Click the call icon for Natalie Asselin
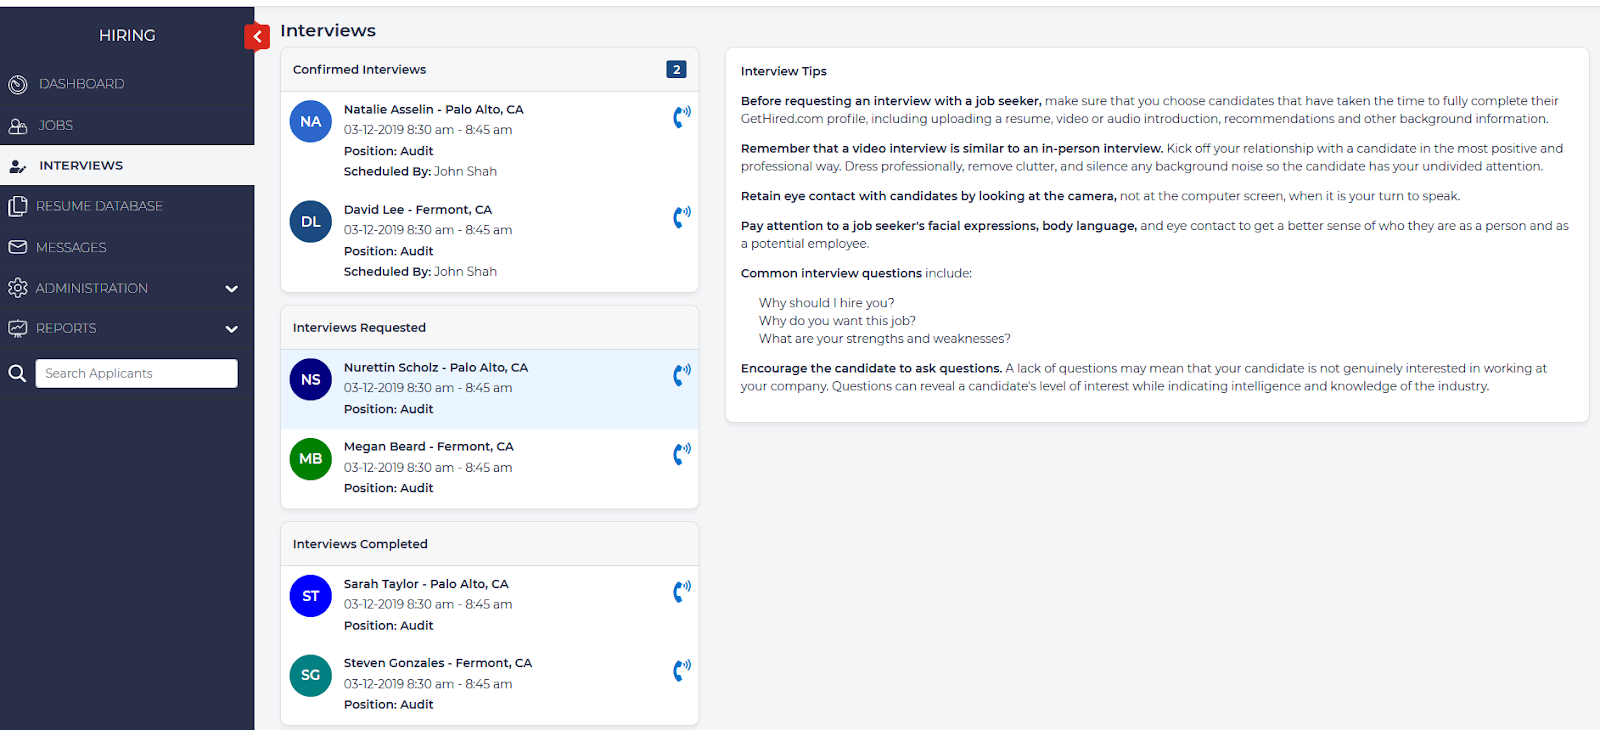Image resolution: width=1600 pixels, height=730 pixels. pos(681,117)
